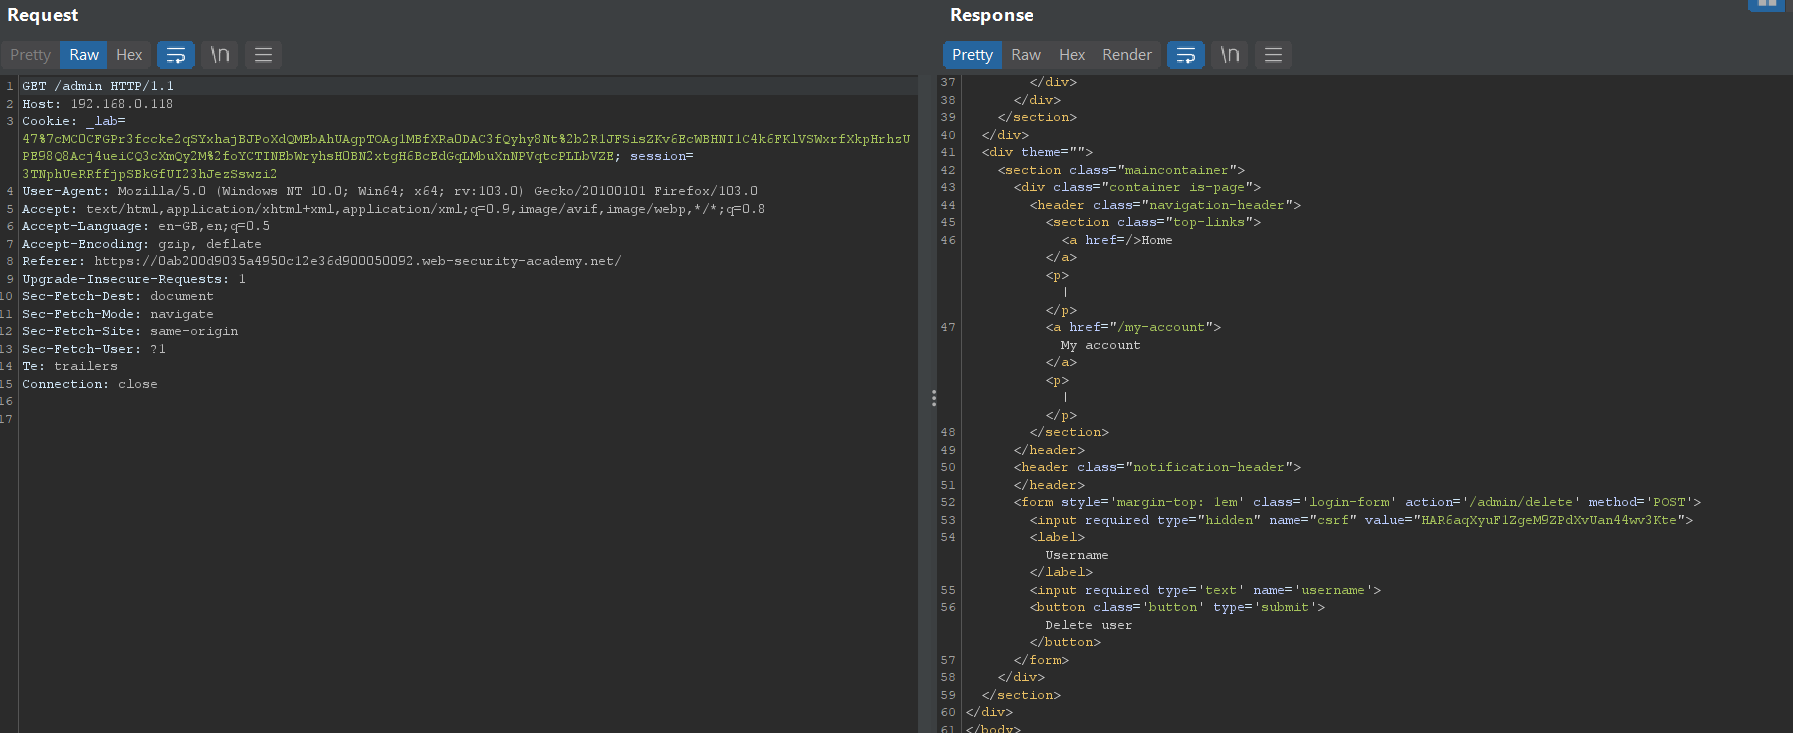Click the section class="maincontainer" line in response
1793x733 pixels.
[x=1121, y=170]
